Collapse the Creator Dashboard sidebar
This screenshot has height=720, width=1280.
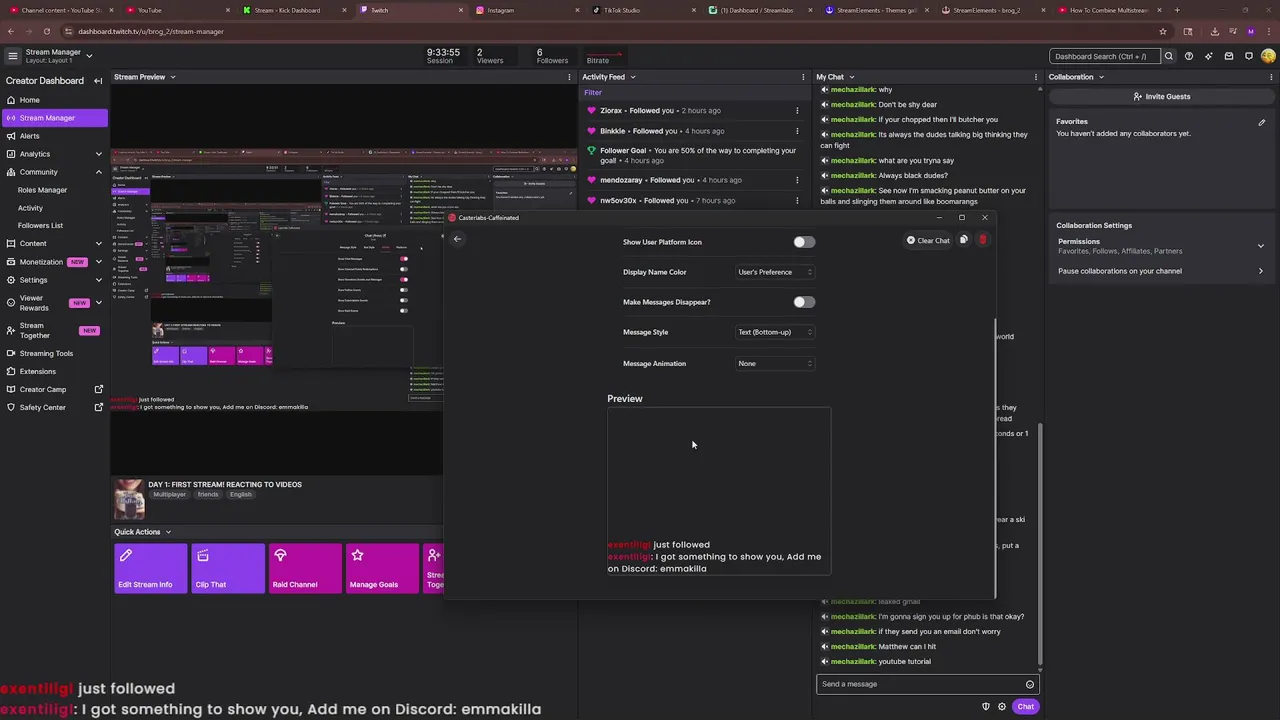point(98,81)
